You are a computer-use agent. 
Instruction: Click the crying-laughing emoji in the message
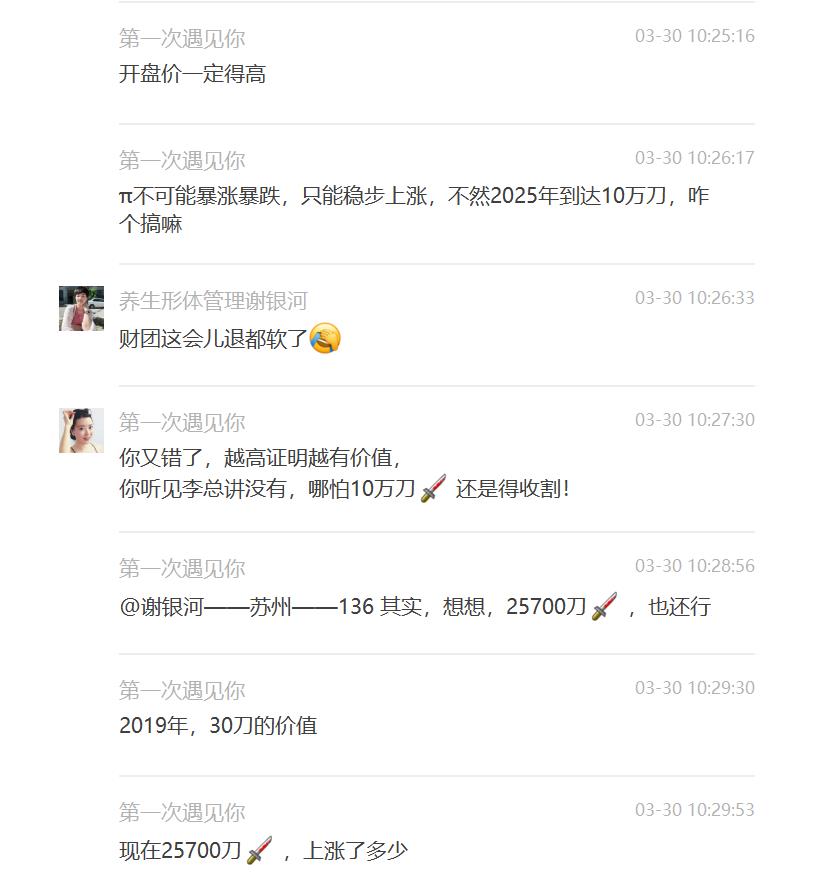click(x=325, y=338)
